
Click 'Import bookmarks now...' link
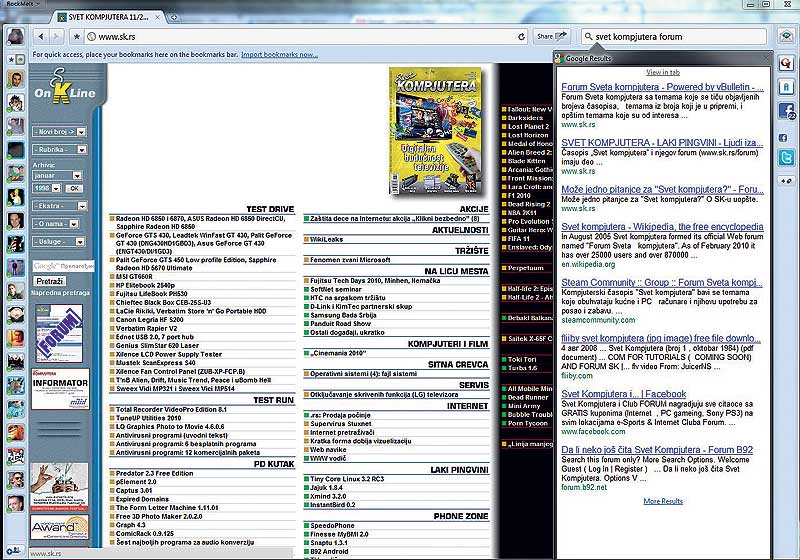pos(280,54)
